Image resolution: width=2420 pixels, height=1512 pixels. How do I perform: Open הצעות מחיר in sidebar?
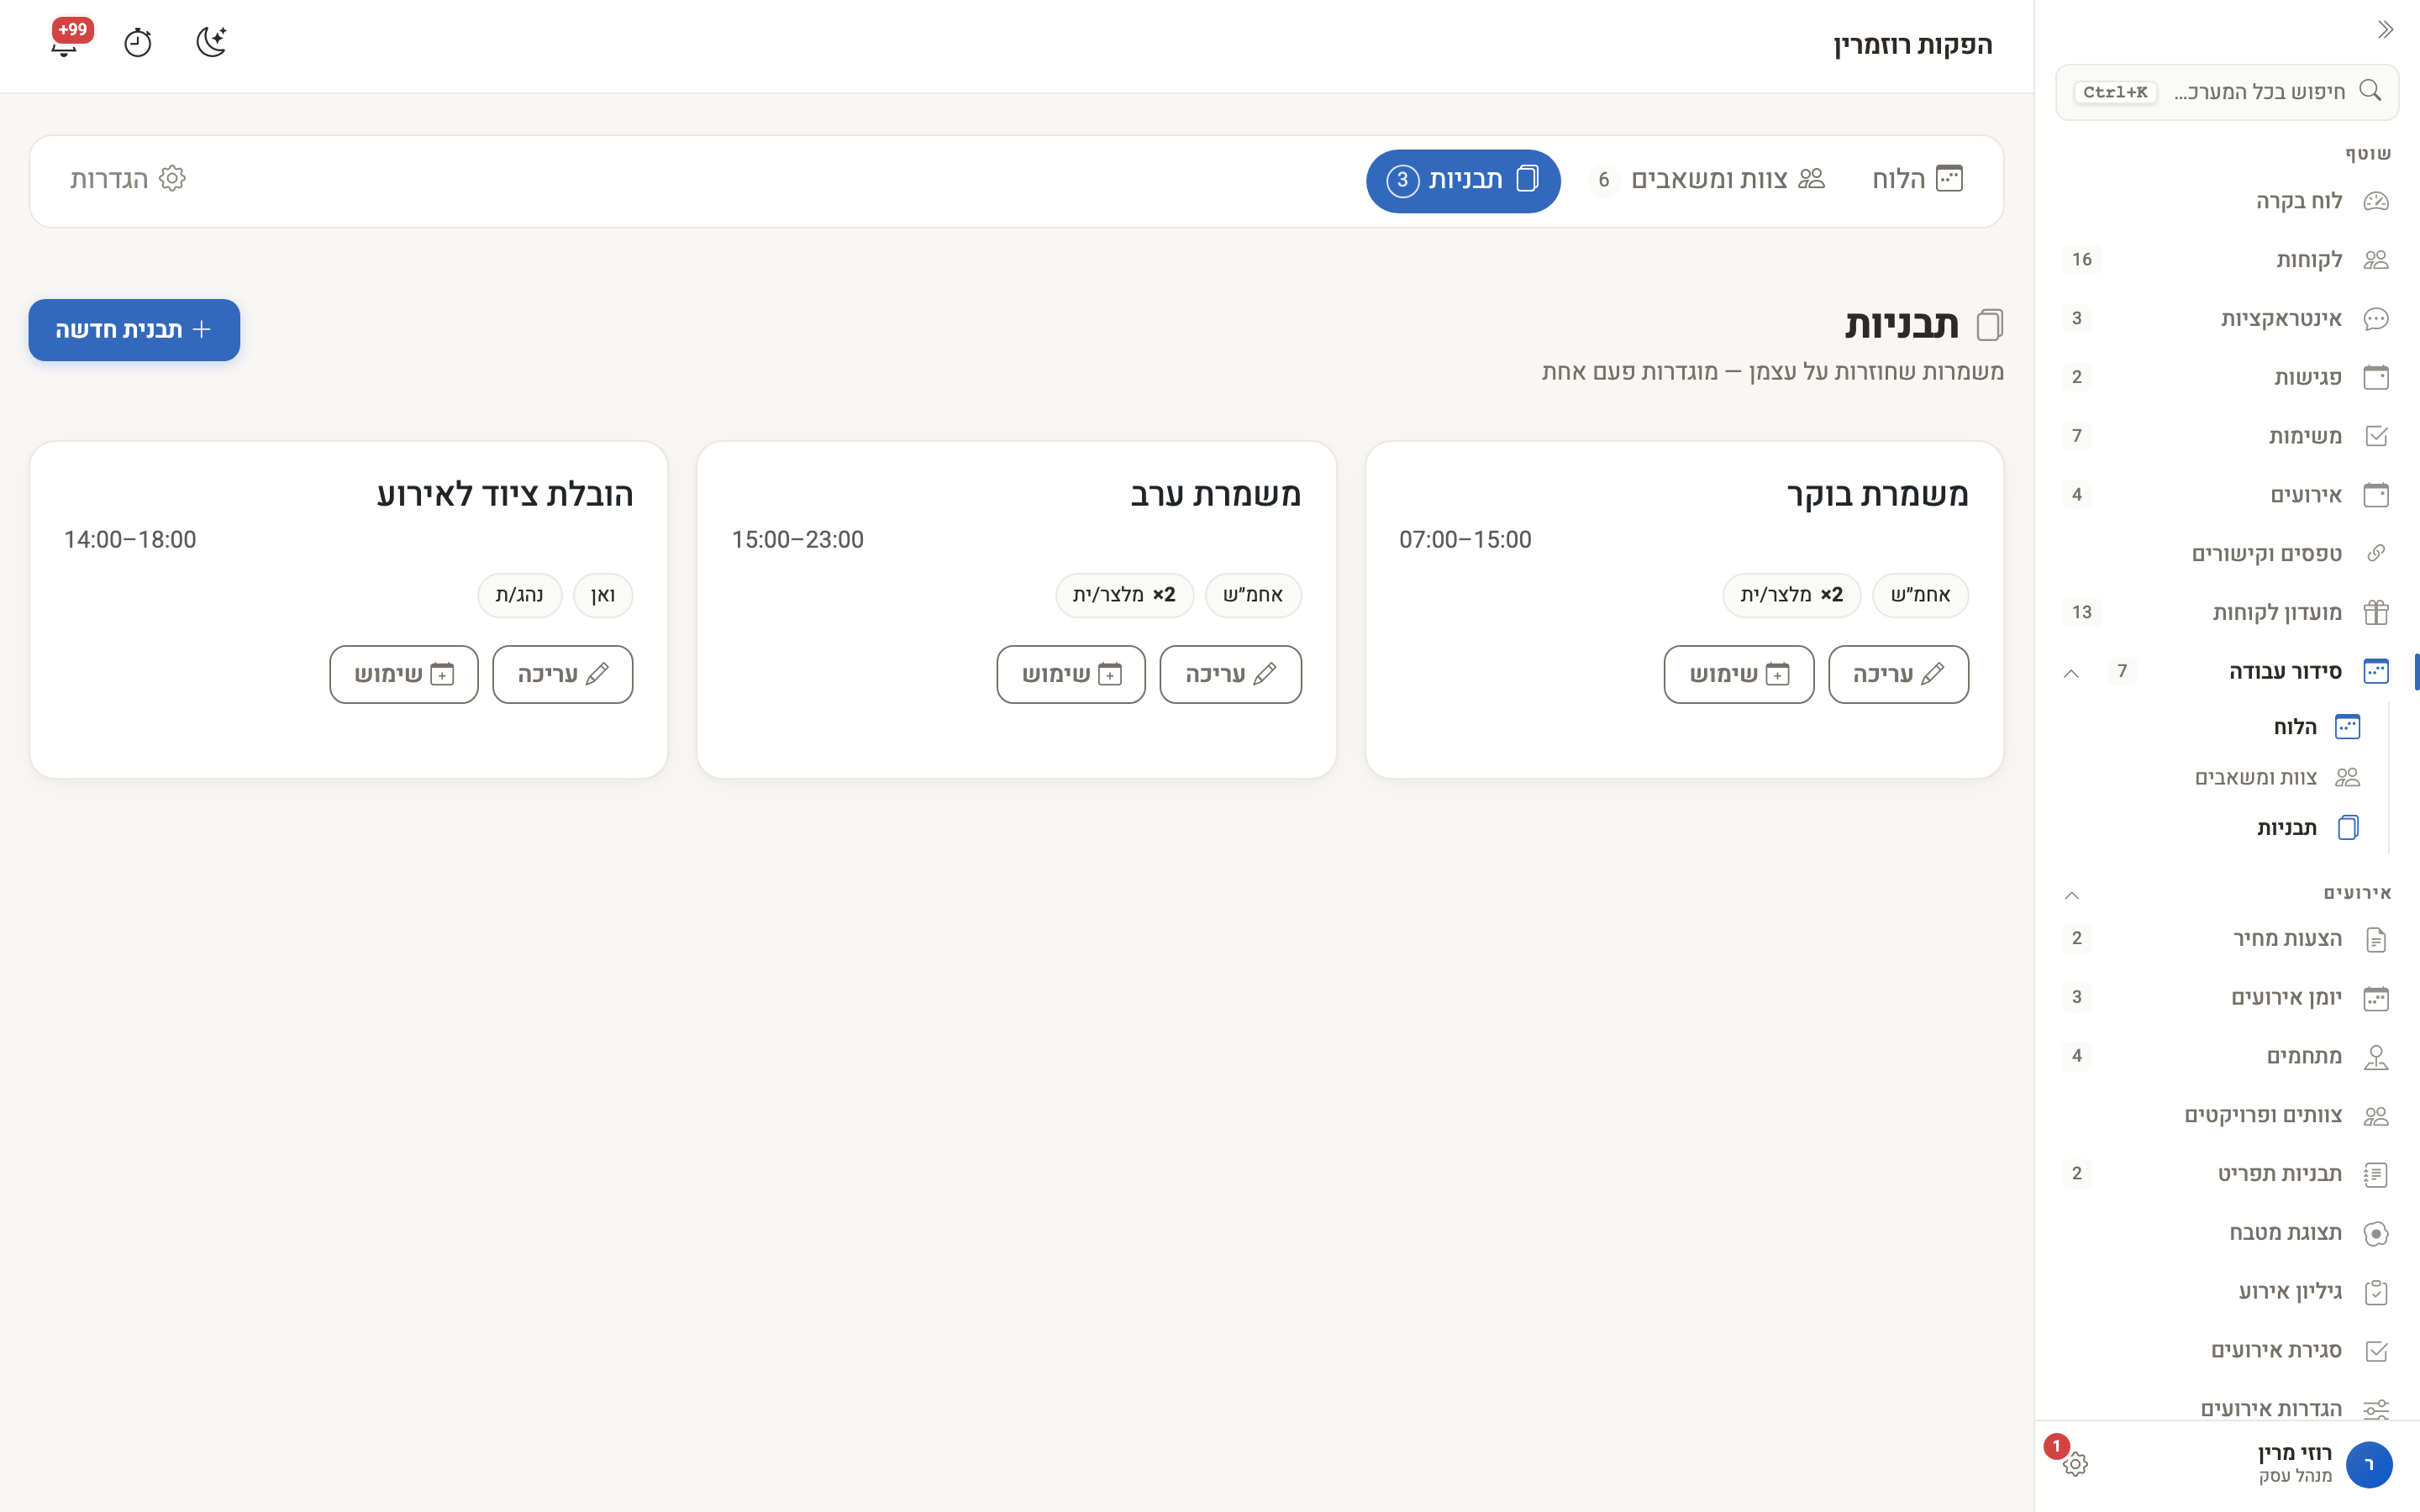(2226, 939)
